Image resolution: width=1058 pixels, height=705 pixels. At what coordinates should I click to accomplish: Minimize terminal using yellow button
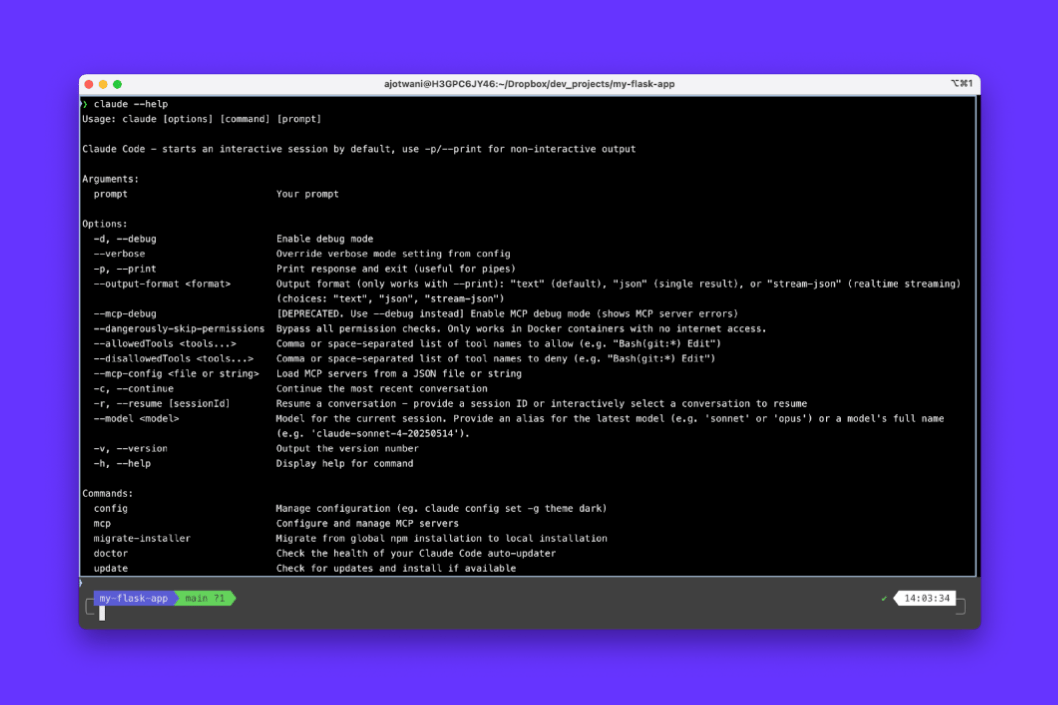(x=103, y=84)
